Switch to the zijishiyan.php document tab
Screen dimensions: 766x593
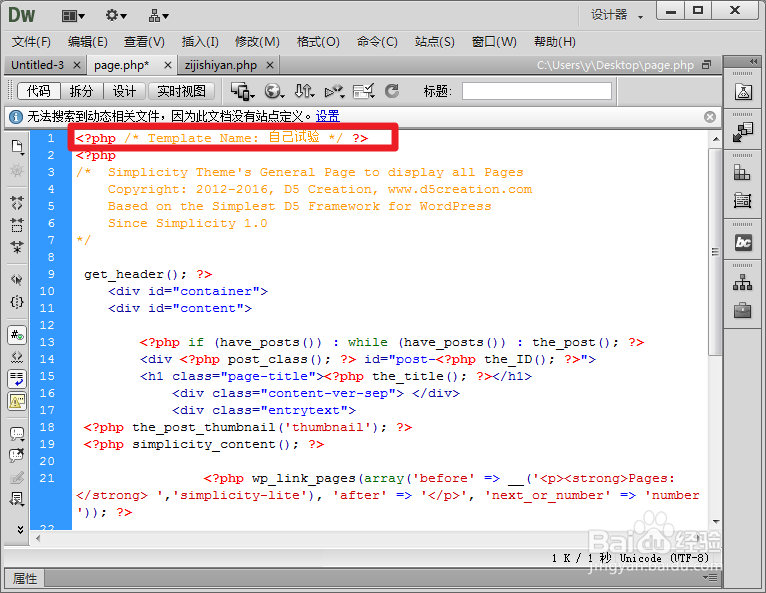click(x=221, y=65)
